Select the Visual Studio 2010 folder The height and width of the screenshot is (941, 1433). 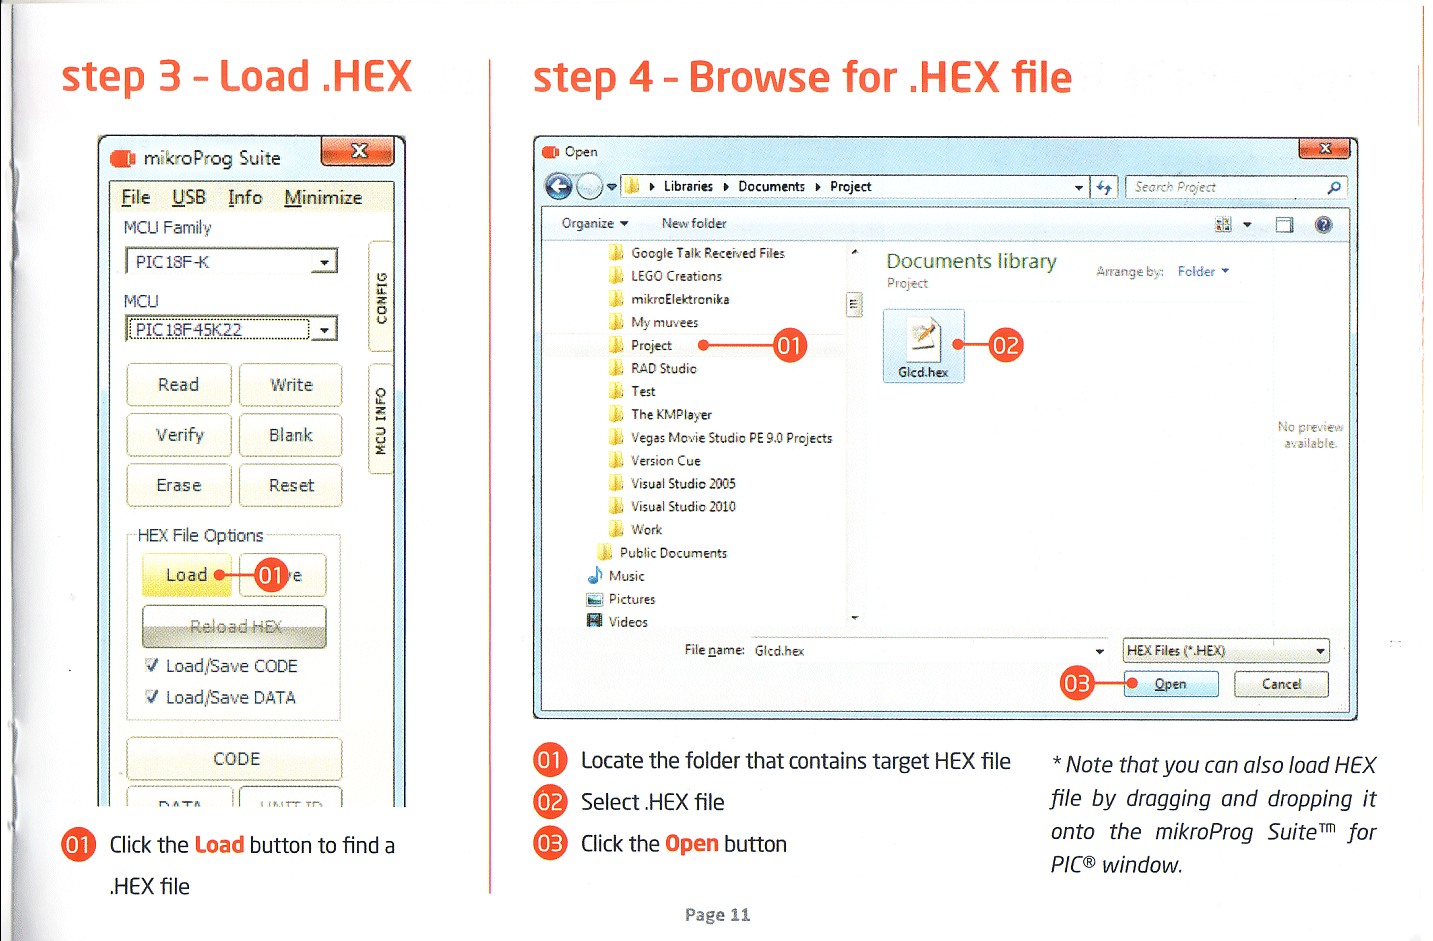click(x=683, y=507)
